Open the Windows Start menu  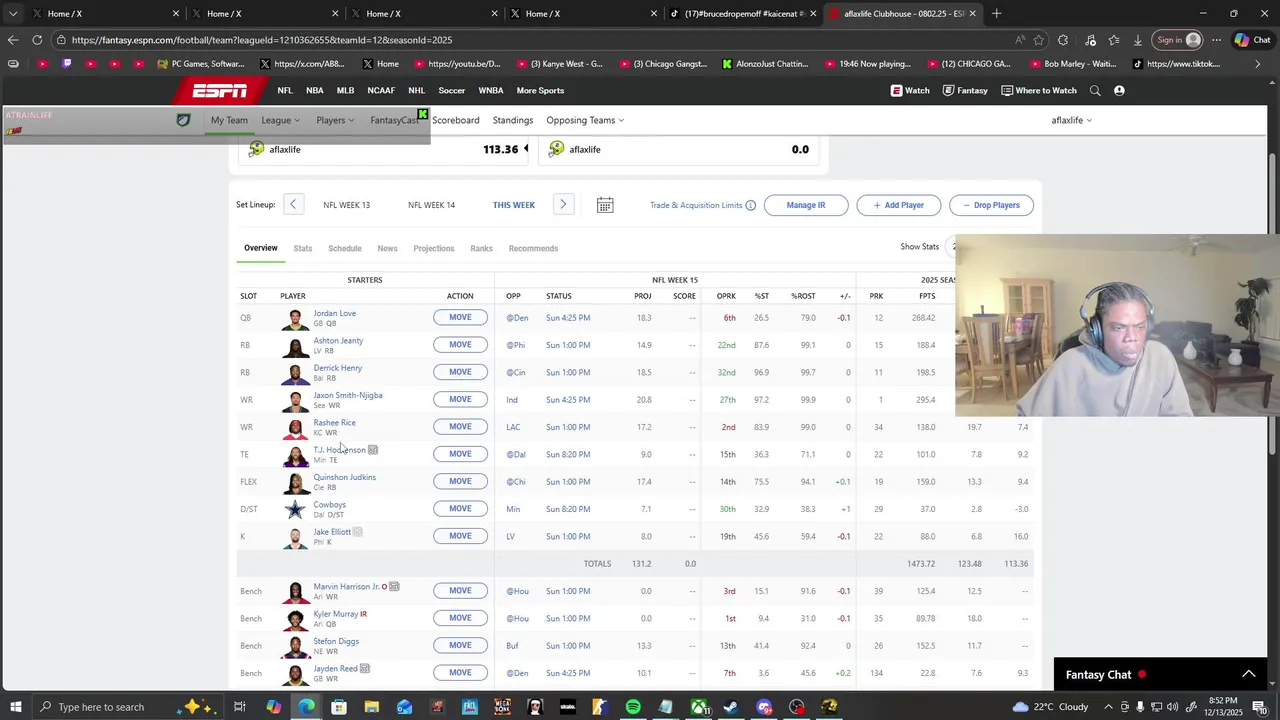[15, 707]
